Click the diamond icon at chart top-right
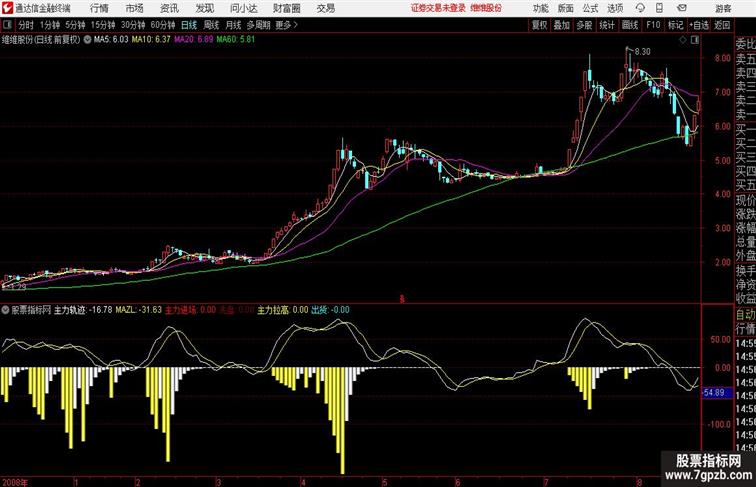 (x=683, y=40)
